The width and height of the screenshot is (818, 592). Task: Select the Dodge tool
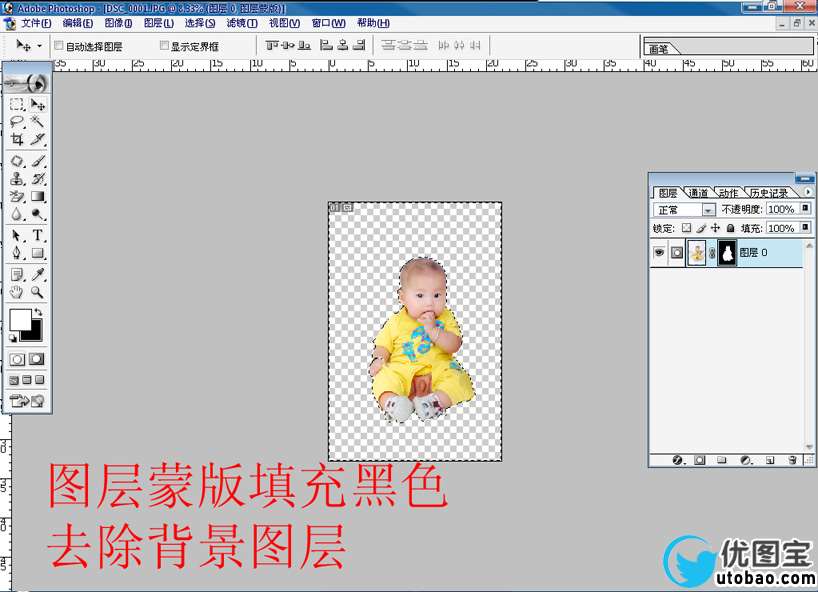click(37, 214)
